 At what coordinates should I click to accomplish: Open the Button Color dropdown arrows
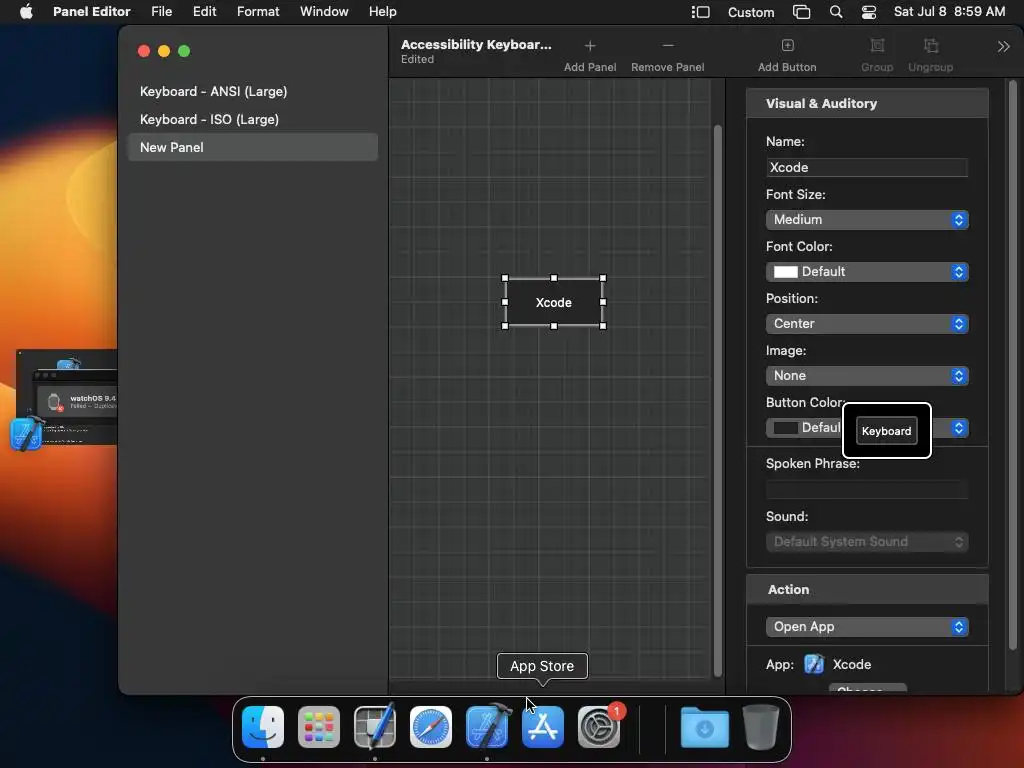(958, 428)
